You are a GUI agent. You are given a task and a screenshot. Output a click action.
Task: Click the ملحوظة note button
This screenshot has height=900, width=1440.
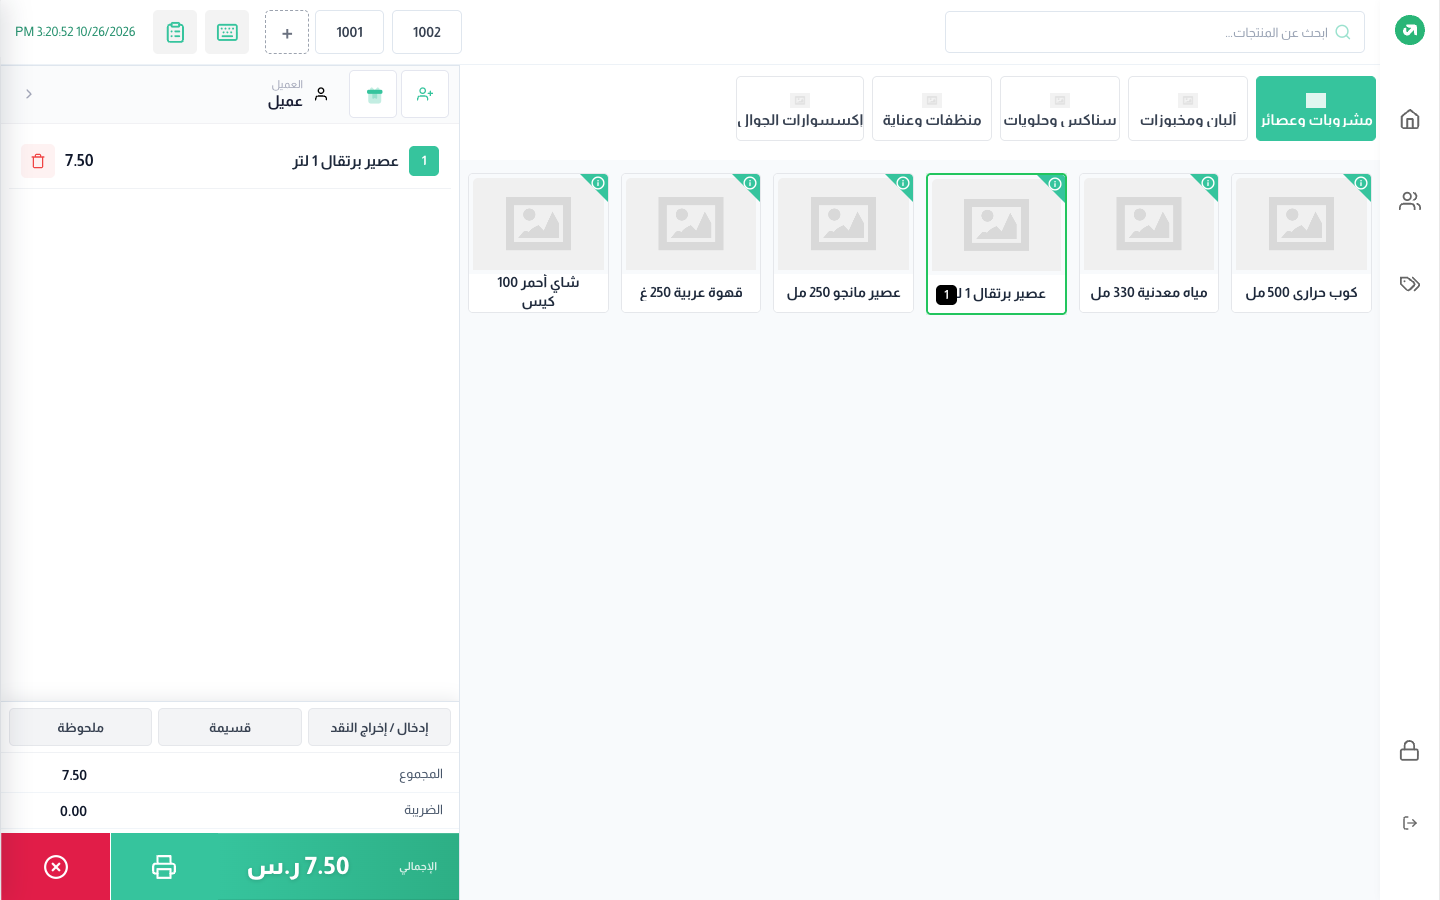click(x=81, y=727)
